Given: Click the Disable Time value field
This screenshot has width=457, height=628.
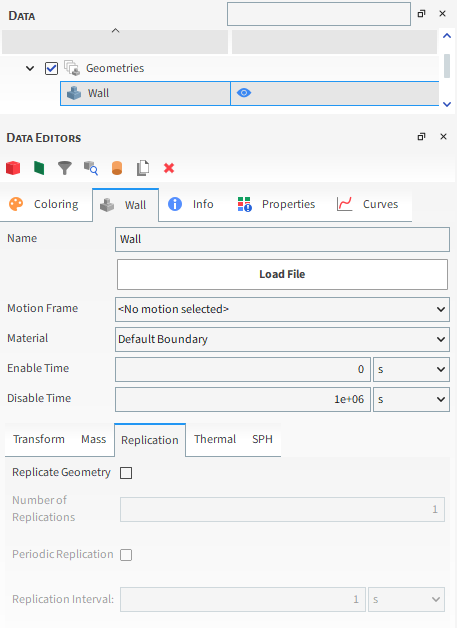Looking at the screenshot, I should coord(243,399).
